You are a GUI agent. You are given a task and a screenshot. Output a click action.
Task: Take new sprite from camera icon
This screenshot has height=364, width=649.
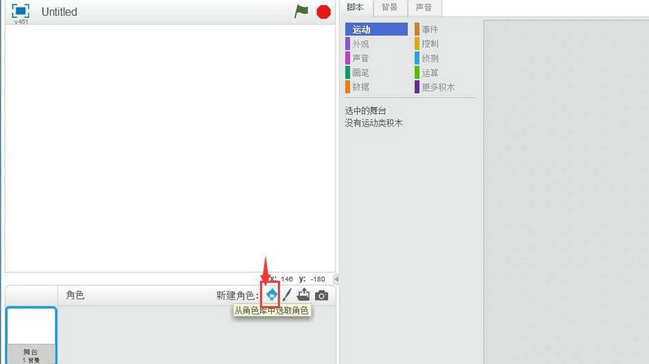pyautogui.click(x=322, y=295)
